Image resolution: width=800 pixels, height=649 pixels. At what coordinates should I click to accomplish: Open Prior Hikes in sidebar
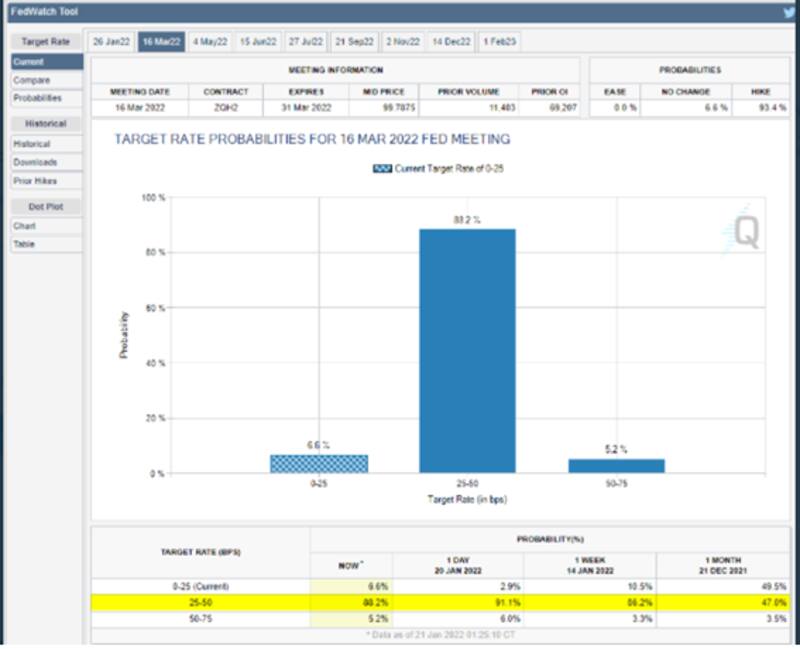pos(35,181)
